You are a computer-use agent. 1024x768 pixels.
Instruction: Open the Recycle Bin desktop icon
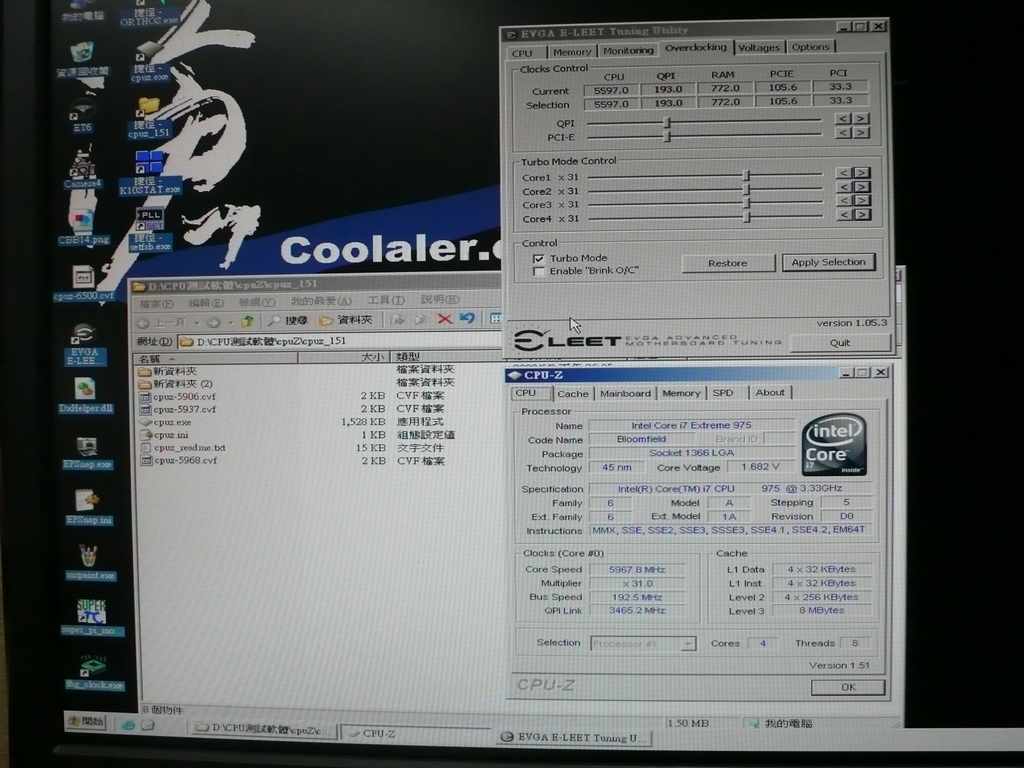click(83, 52)
